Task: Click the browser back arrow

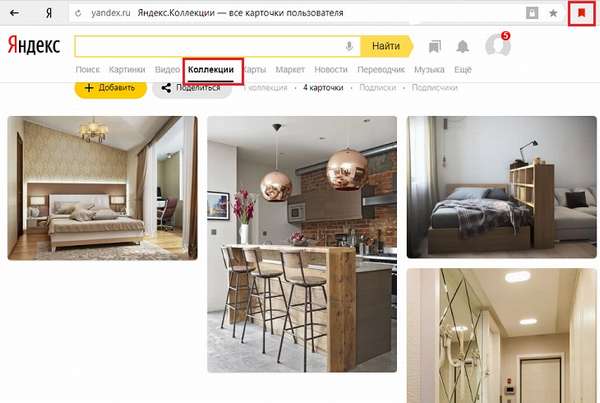Action: pyautogui.click(x=14, y=13)
